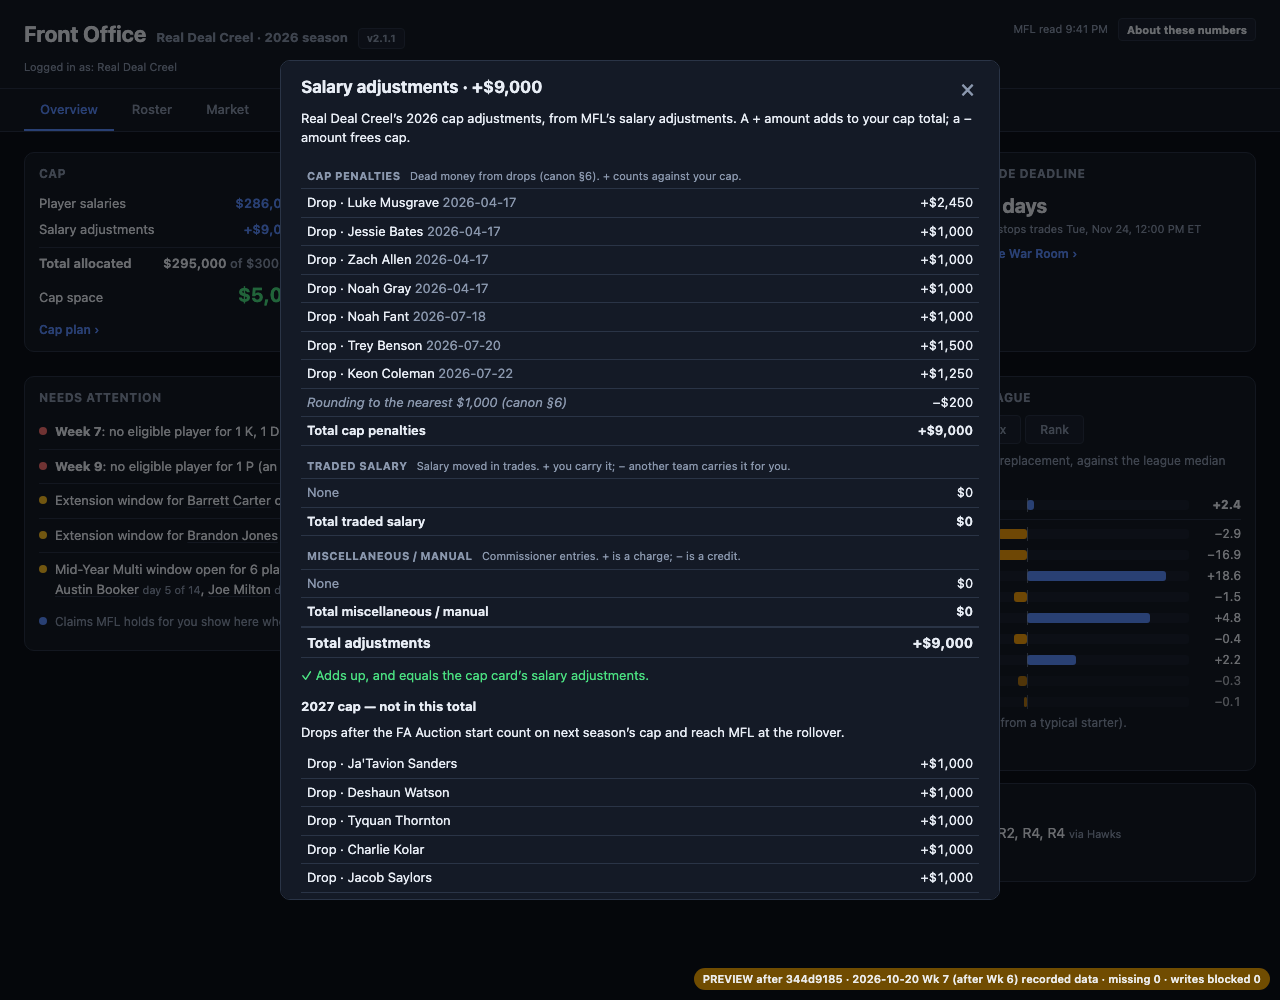This screenshot has height=1000, width=1280.
Task: Select the Drop · Jacob Saylors row
Action: click(640, 878)
